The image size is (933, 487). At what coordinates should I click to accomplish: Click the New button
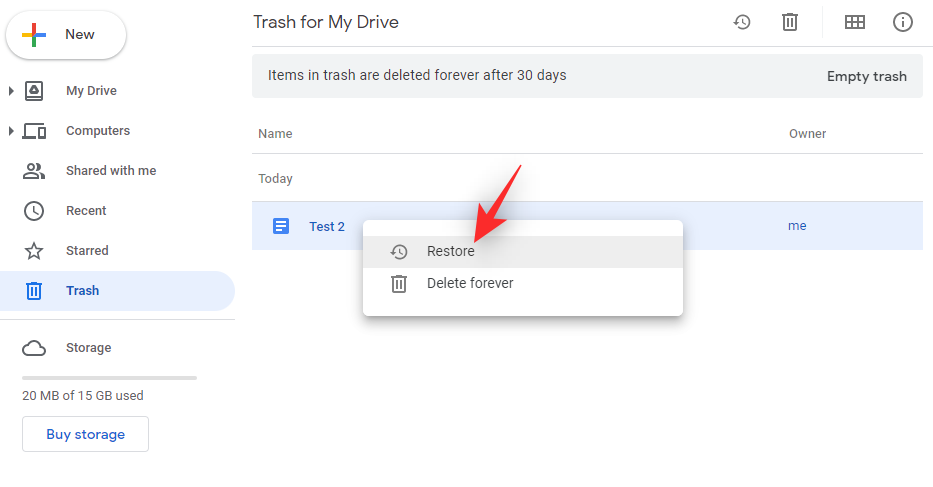pos(65,35)
